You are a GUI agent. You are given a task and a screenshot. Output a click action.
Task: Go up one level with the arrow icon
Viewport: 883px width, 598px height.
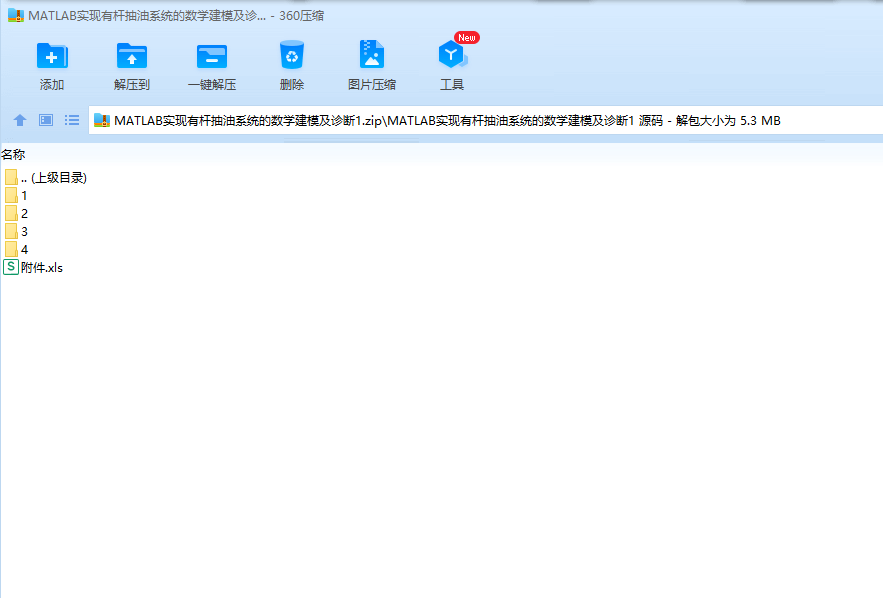click(20, 120)
